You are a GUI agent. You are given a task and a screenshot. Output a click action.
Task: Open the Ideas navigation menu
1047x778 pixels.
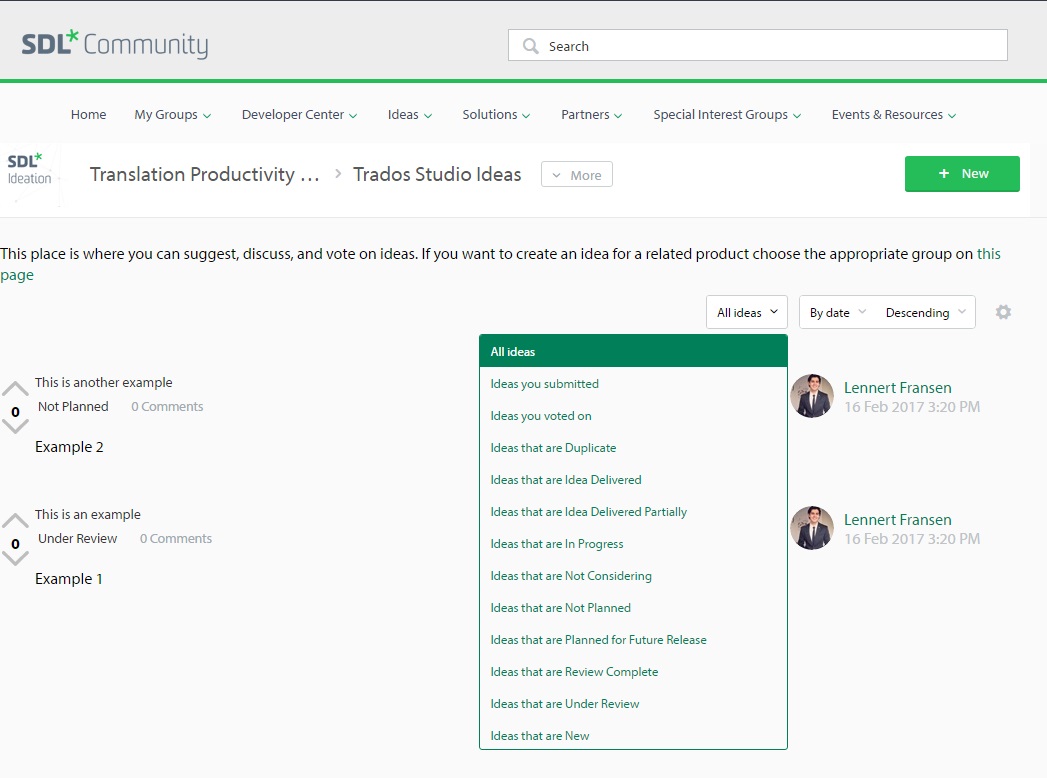pyautogui.click(x=409, y=114)
